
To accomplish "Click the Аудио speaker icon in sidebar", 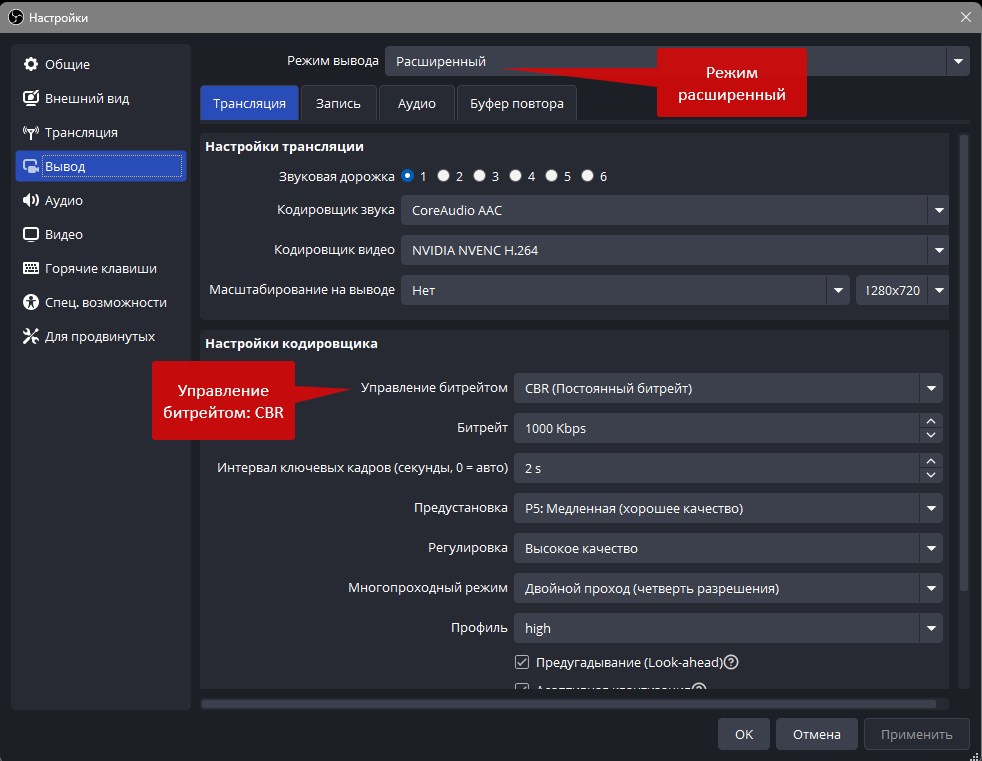I will tap(31, 200).
